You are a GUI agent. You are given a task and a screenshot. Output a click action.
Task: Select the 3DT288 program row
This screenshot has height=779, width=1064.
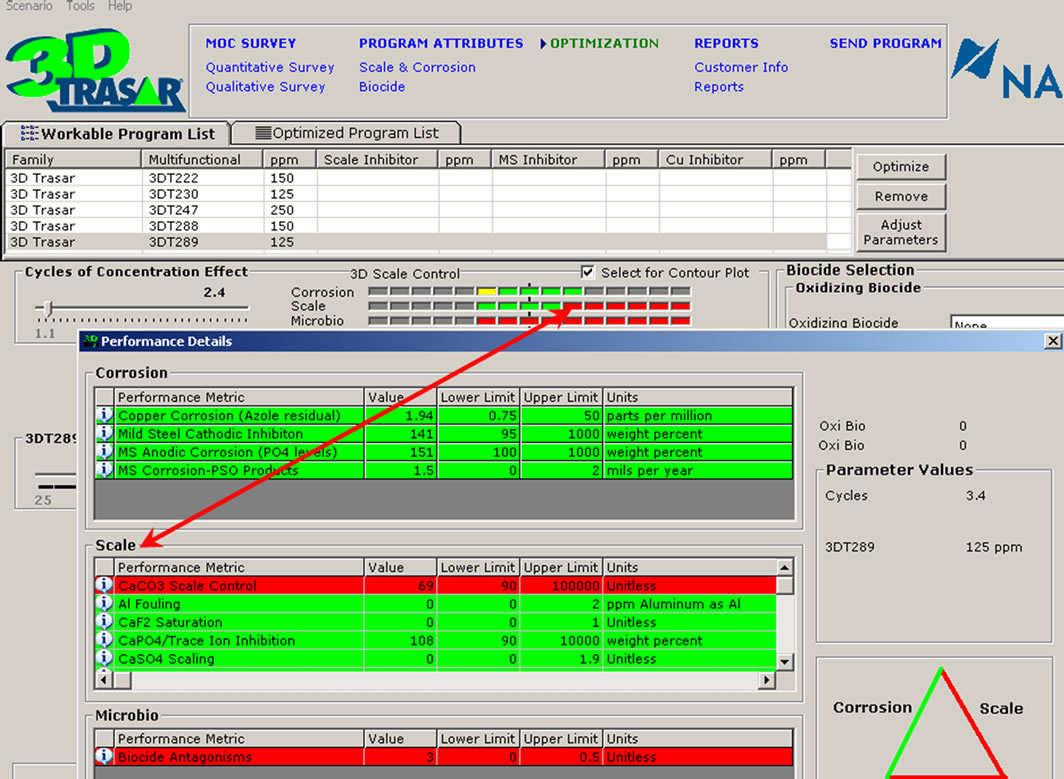pyautogui.click(x=428, y=226)
